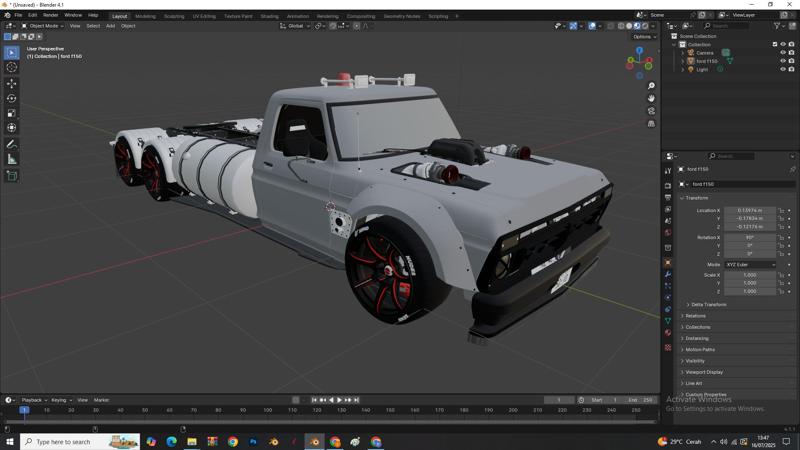Open the File menu
The height and width of the screenshot is (450, 800).
click(x=18, y=15)
